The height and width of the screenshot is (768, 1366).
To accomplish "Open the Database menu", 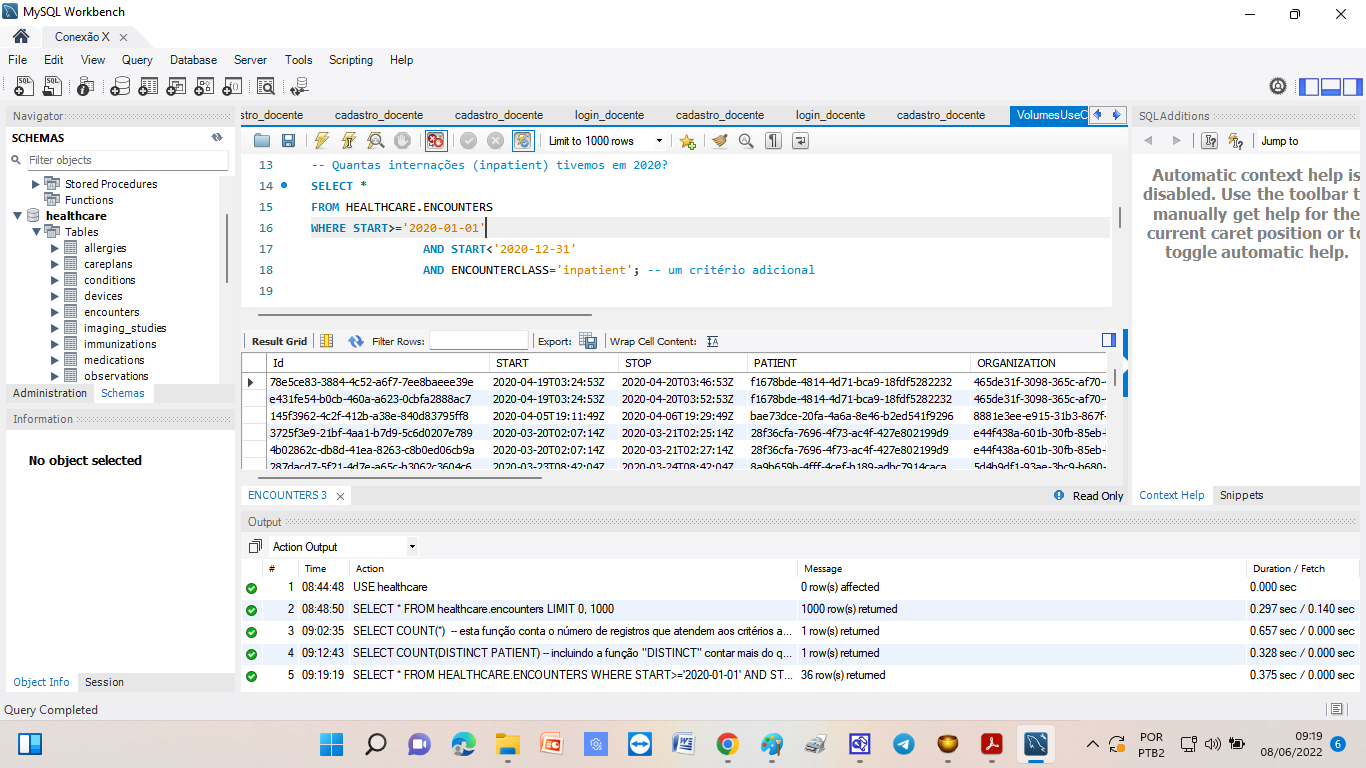I will point(193,60).
